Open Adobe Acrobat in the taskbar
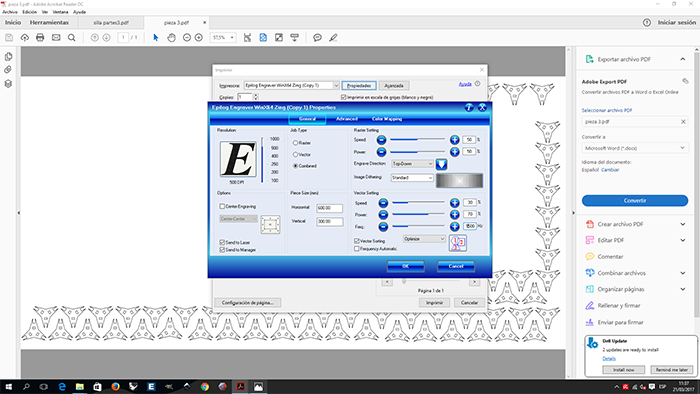 tap(241, 386)
